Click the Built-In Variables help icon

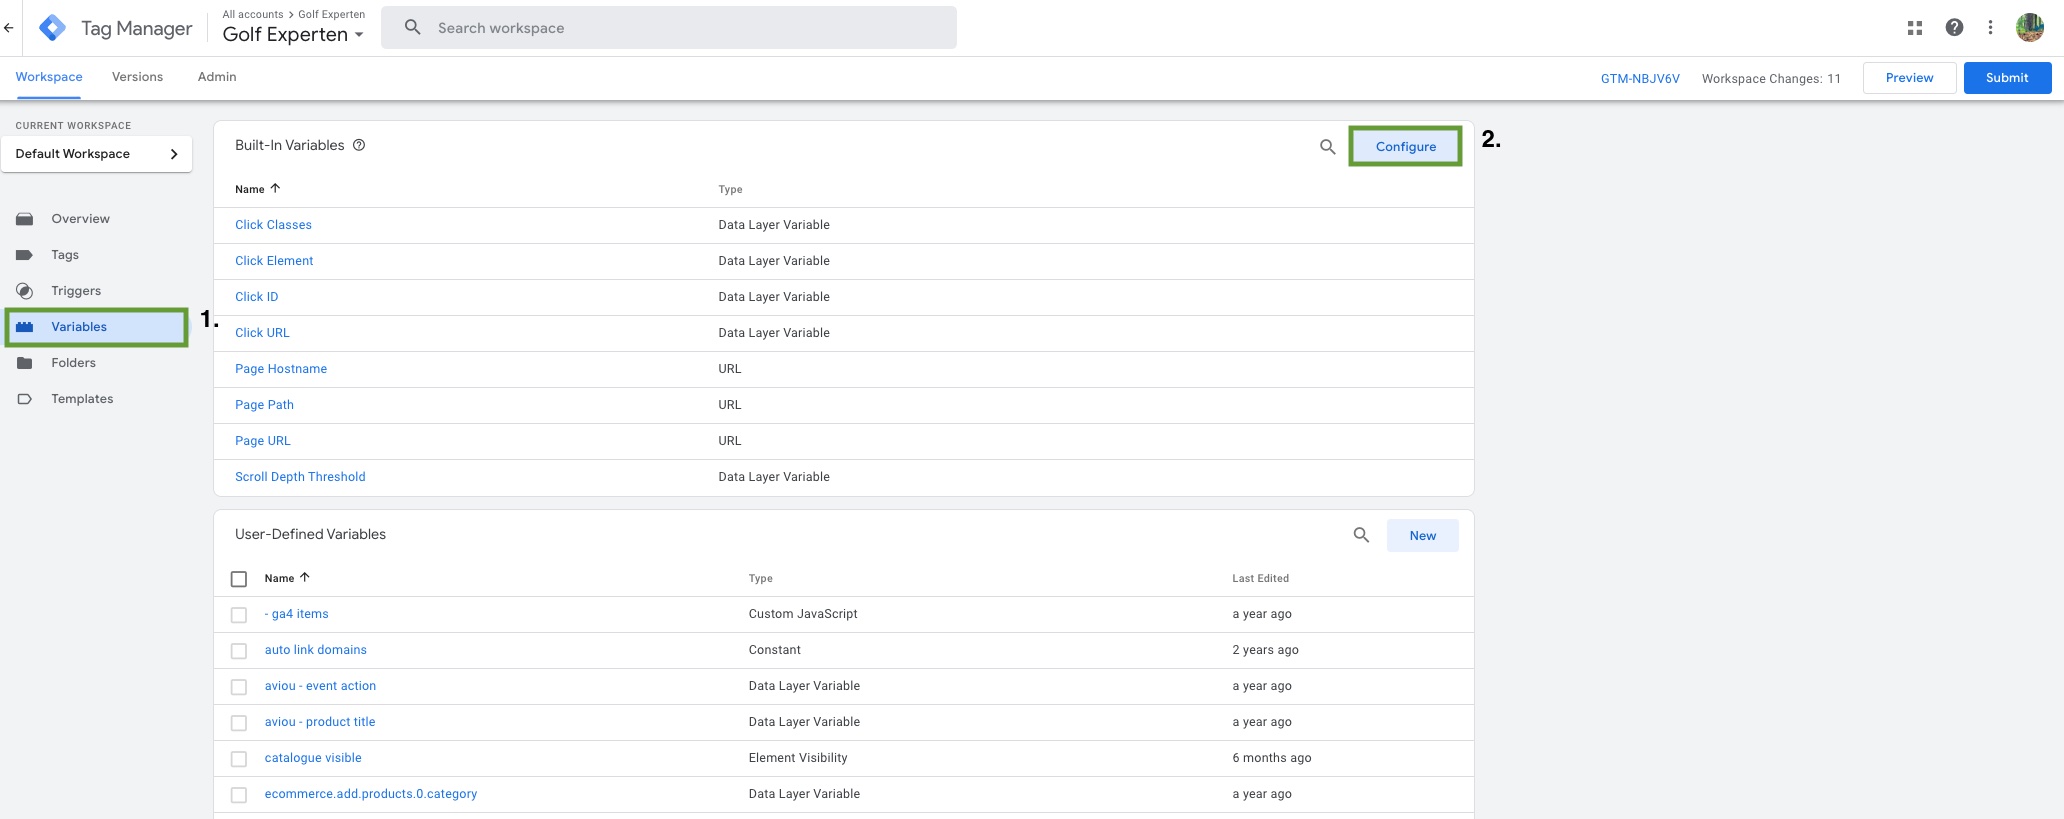coord(359,145)
